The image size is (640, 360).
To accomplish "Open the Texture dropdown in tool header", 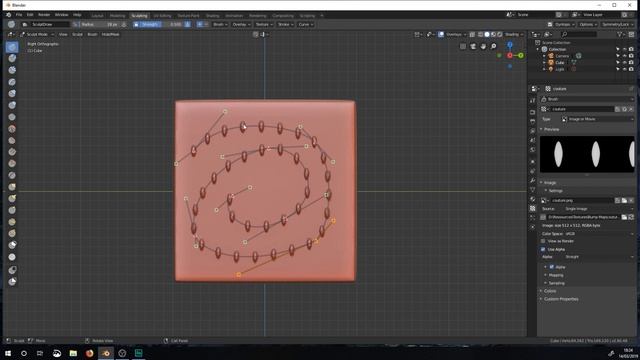I will [x=264, y=24].
